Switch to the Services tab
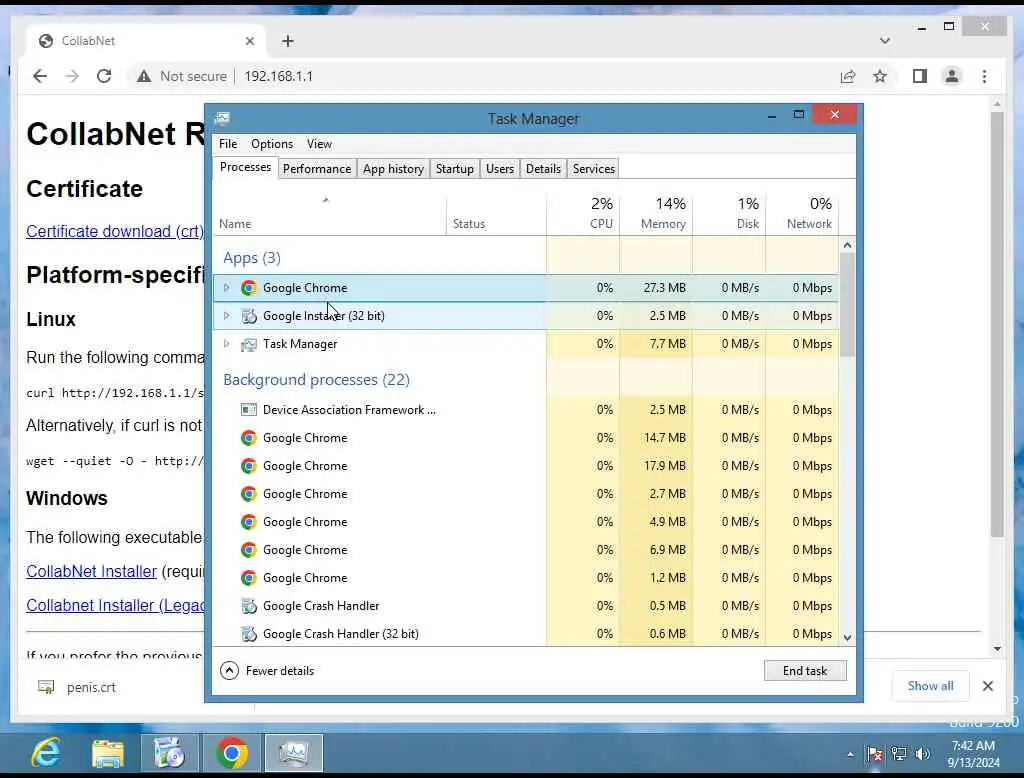1024x778 pixels. pyautogui.click(x=594, y=169)
